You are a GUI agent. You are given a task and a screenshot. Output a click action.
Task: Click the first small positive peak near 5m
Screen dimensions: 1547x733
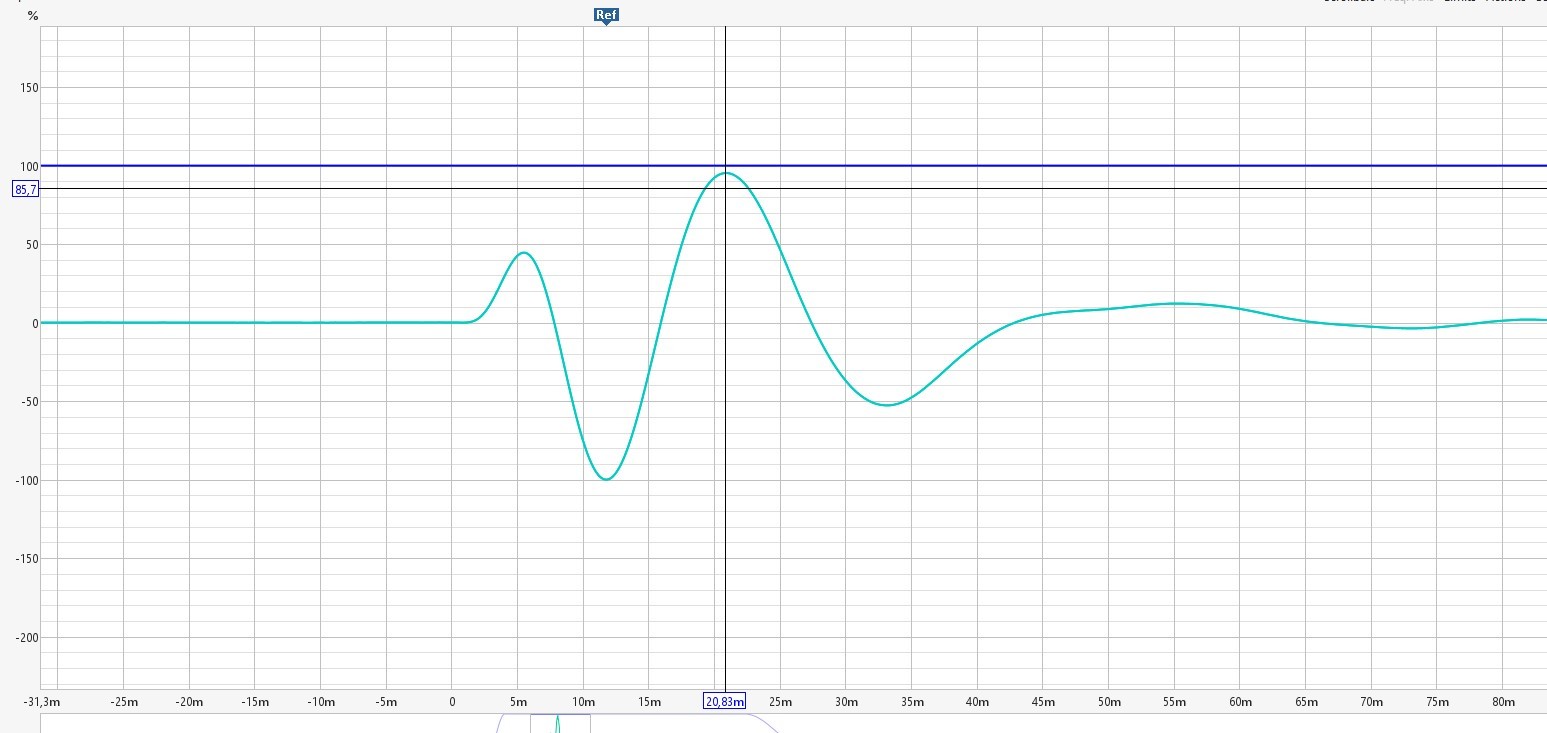[523, 253]
